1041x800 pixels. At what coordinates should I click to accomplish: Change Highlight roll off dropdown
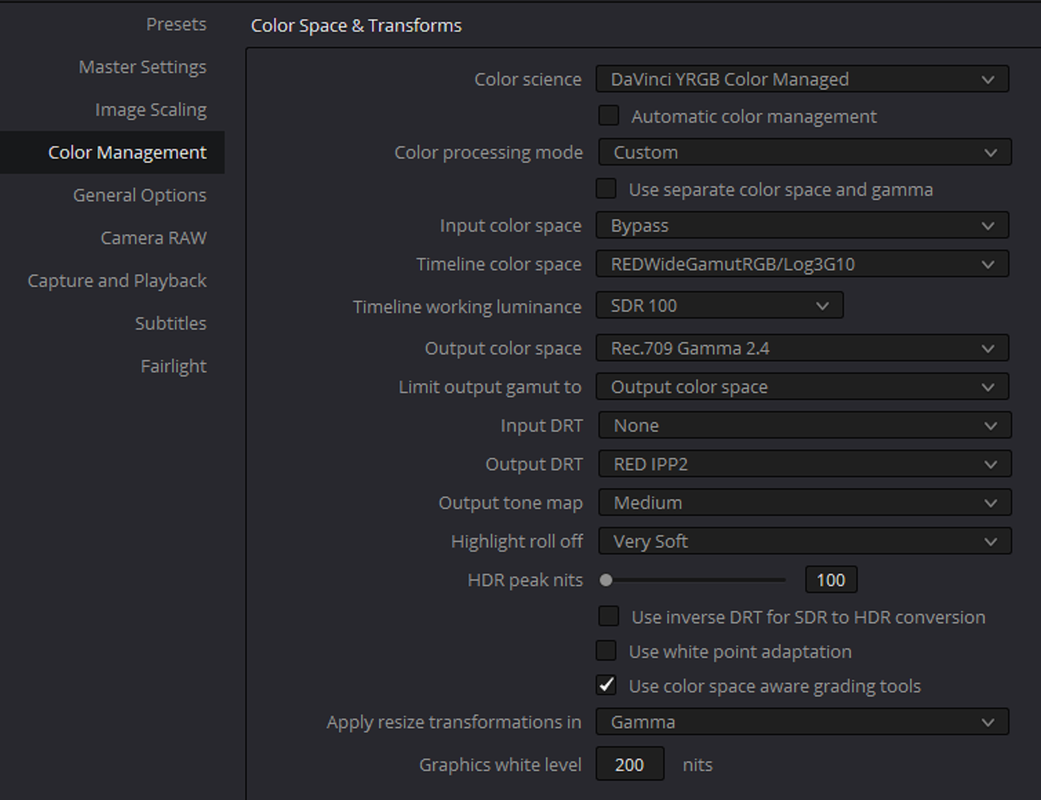point(805,540)
